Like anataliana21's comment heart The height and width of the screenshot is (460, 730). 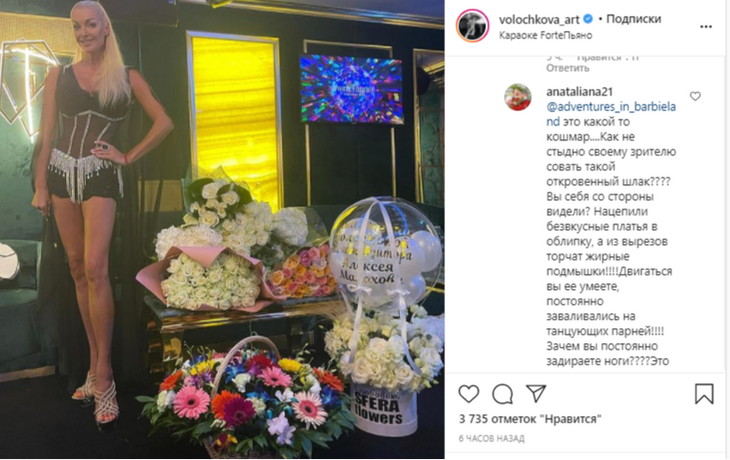coord(695,96)
